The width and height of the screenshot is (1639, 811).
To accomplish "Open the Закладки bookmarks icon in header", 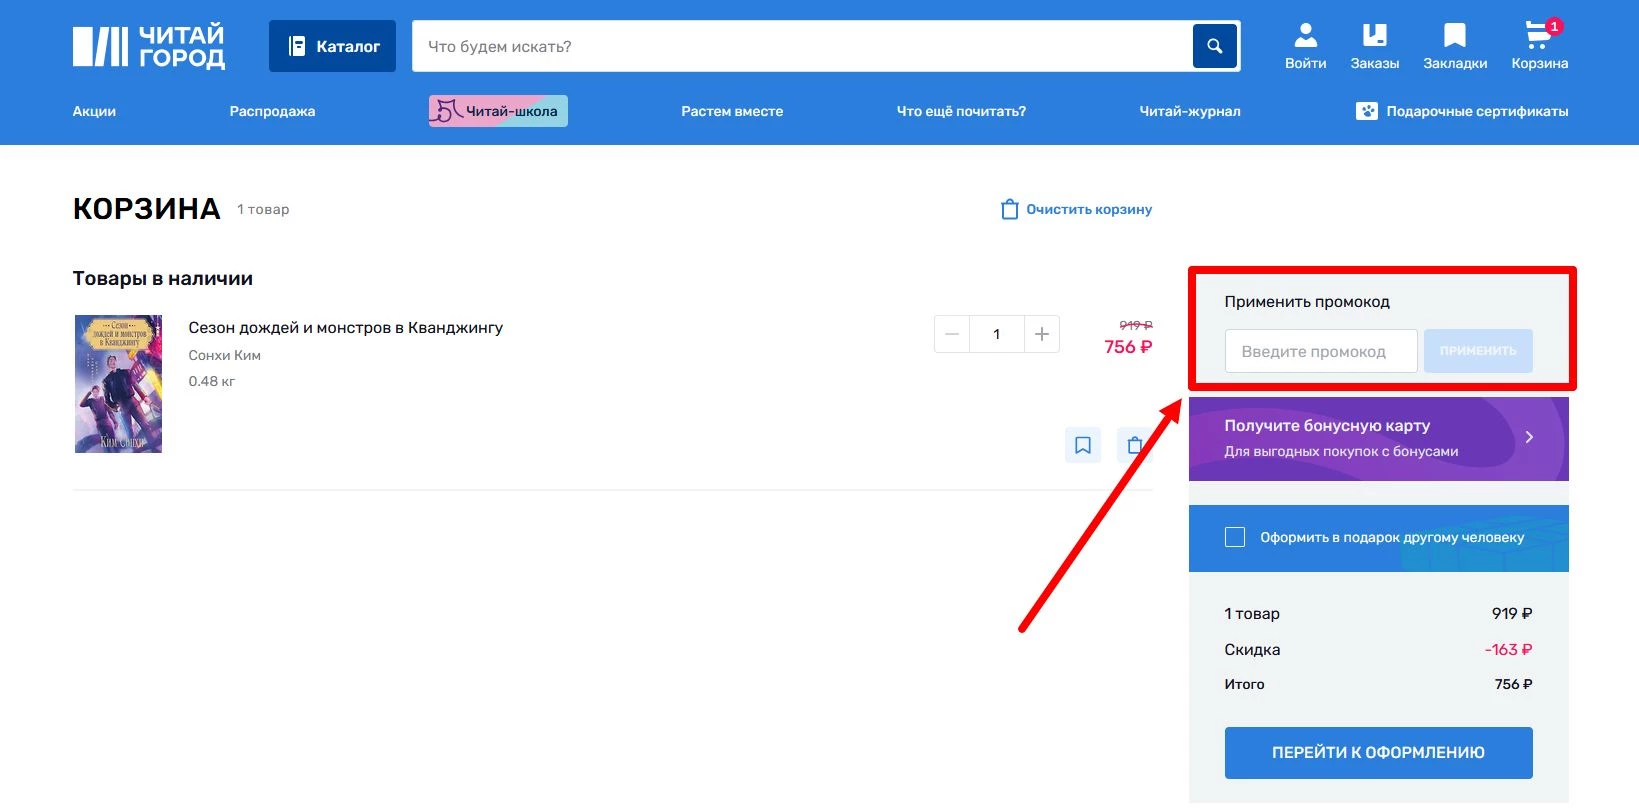I will (1454, 46).
